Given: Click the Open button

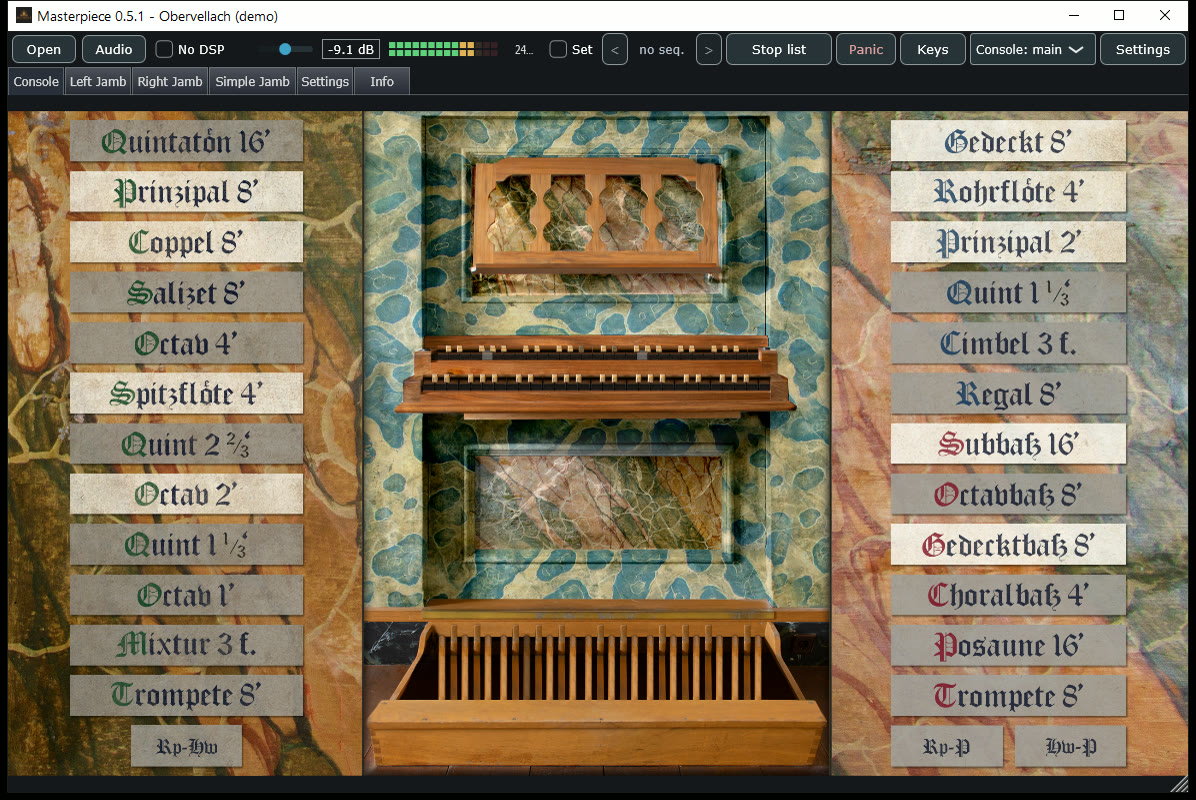Looking at the screenshot, I should click(x=43, y=50).
